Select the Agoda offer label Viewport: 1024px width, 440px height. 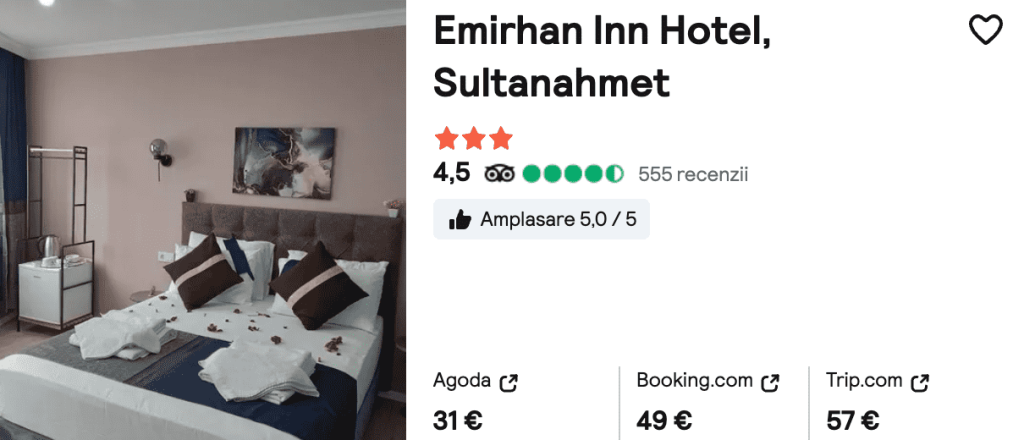[462, 381]
